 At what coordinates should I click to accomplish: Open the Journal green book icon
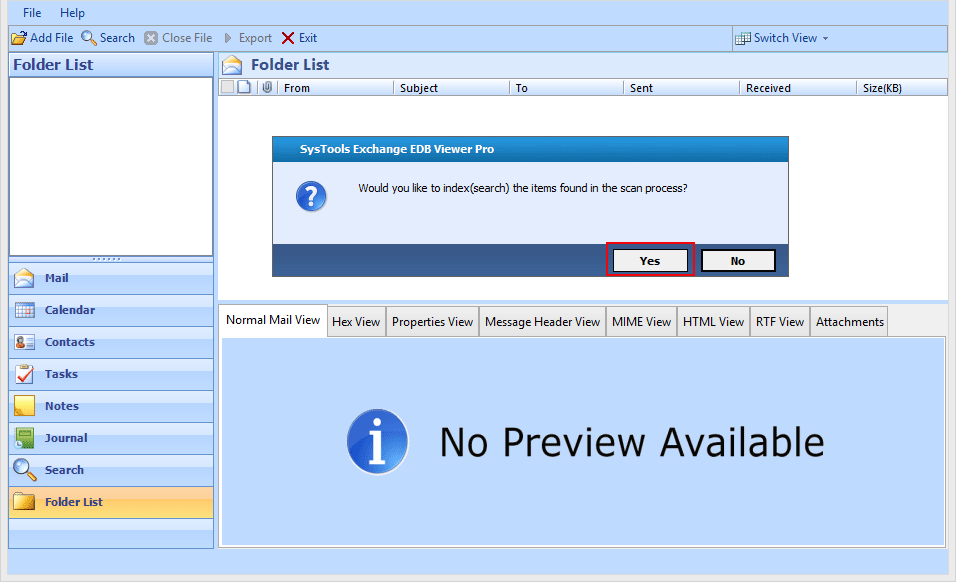pyautogui.click(x=24, y=438)
